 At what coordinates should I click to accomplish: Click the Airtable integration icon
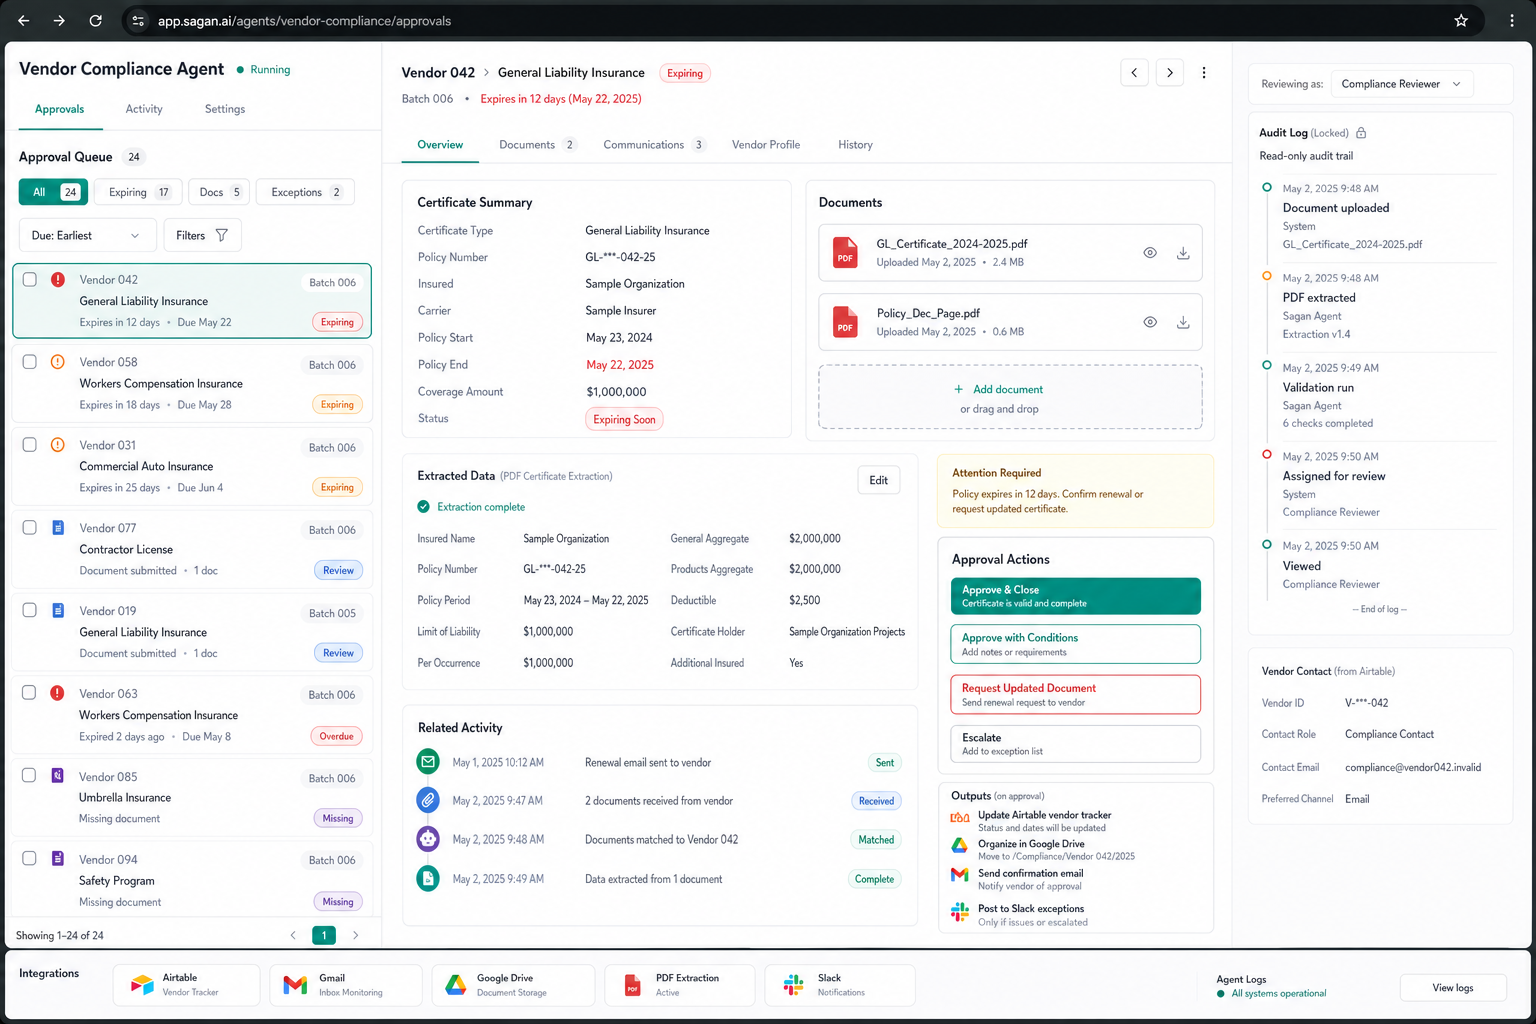click(142, 985)
